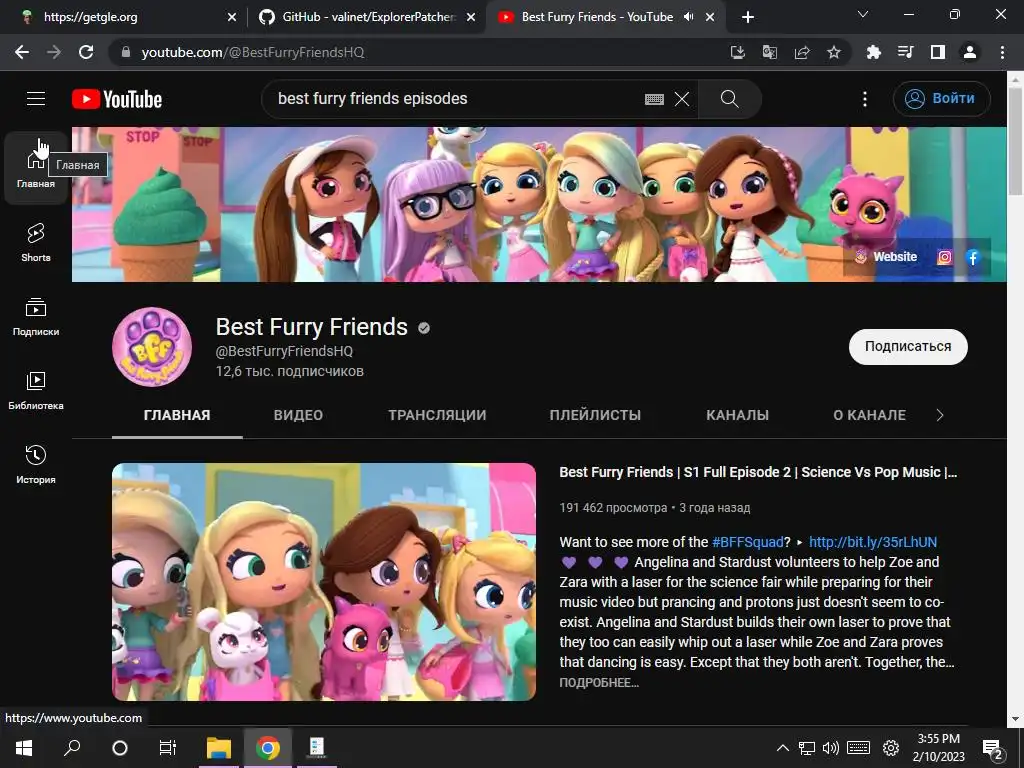Open the YouTube hamburger guide menu
Screen dimensions: 1024x768
coord(36,99)
